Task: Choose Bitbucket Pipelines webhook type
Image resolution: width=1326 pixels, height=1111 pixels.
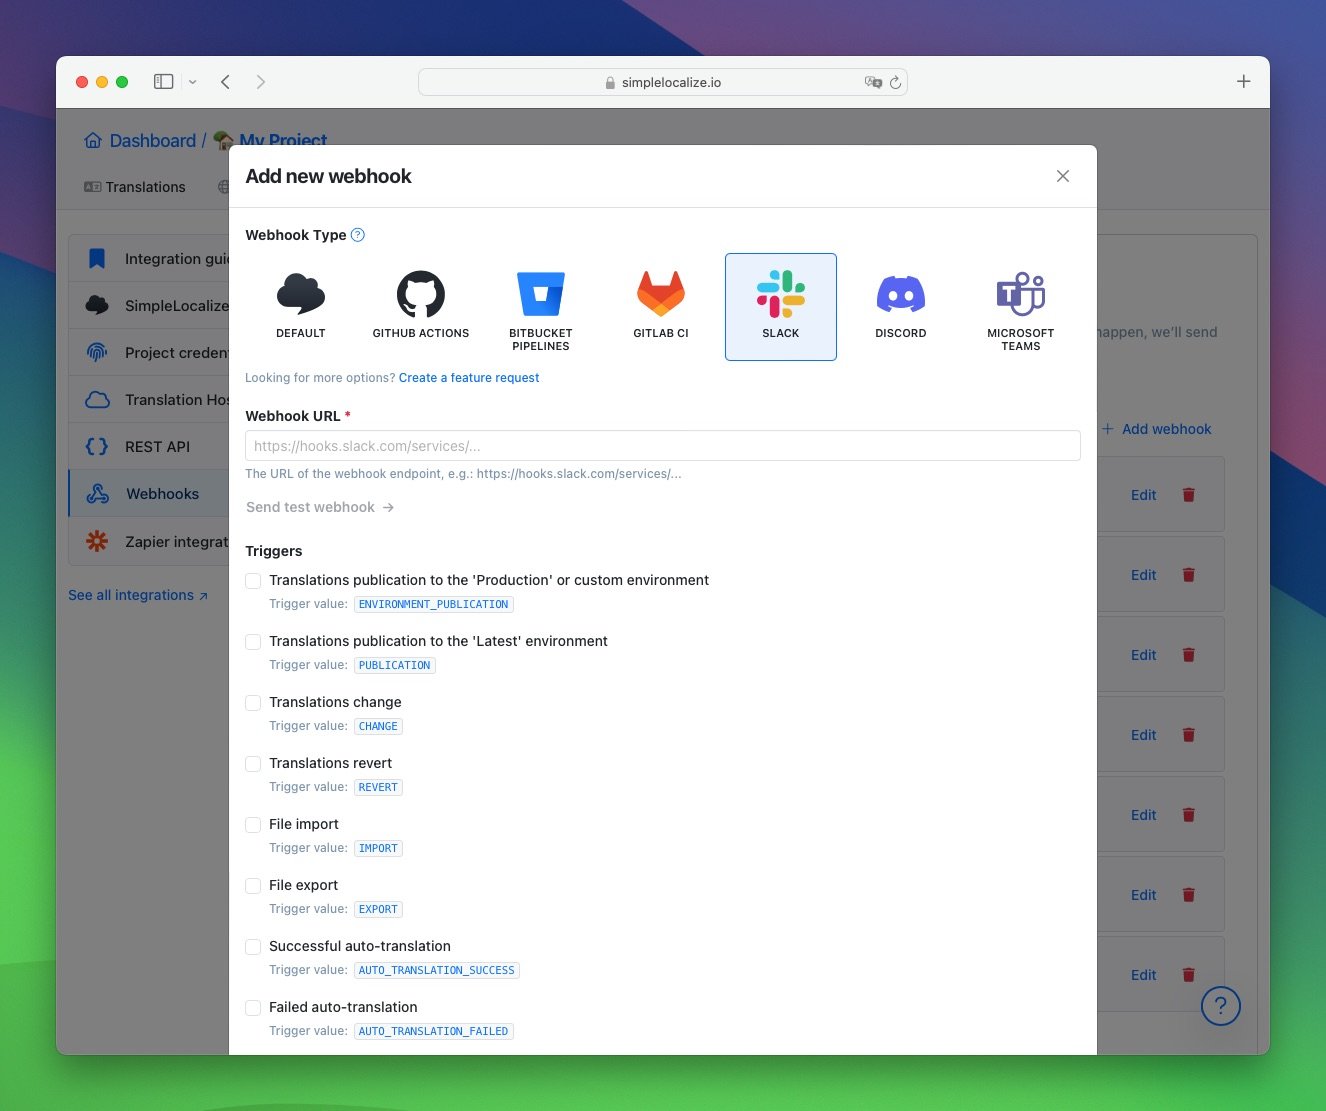Action: pyautogui.click(x=541, y=306)
